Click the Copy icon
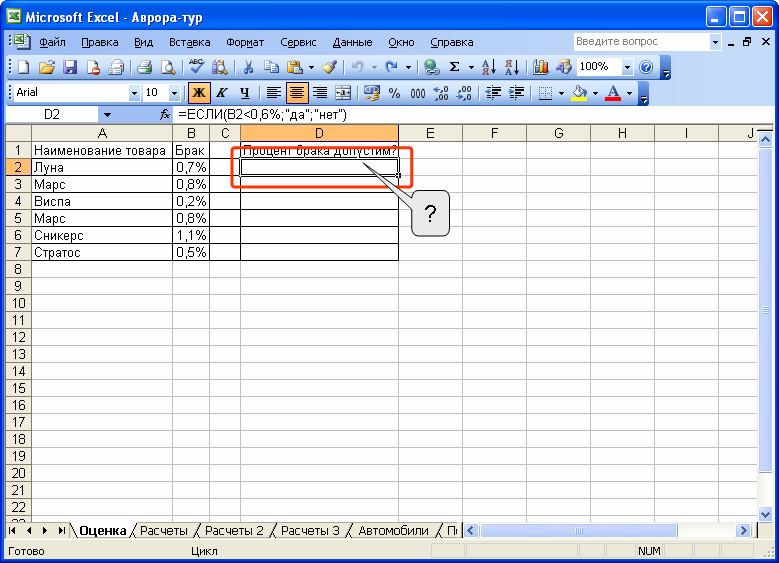This screenshot has width=779, height=563. click(271, 67)
